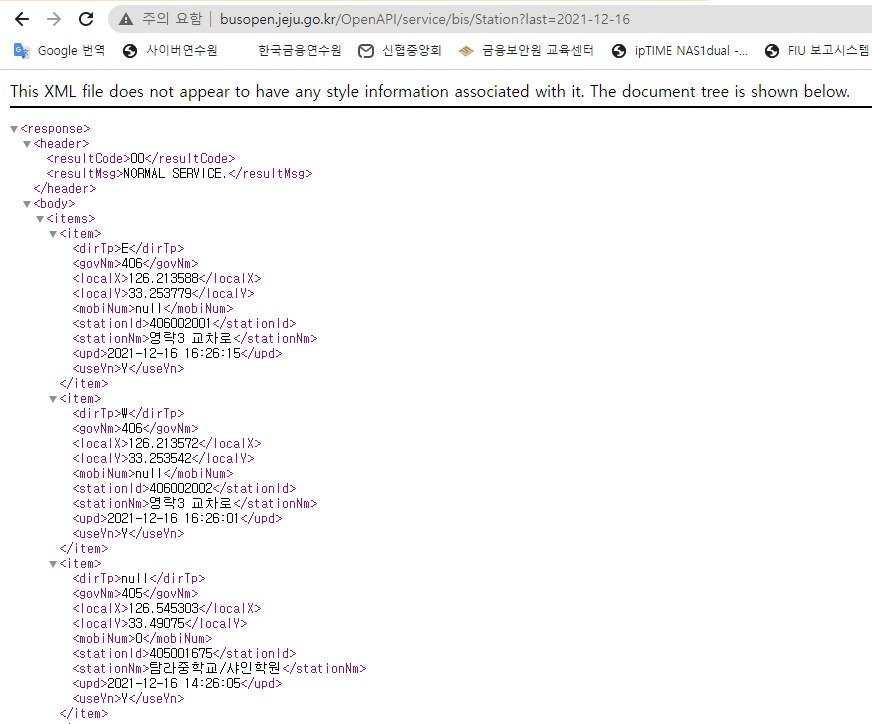The width and height of the screenshot is (872, 724).
Task: Click the localY 33.253779 value
Action: (x=160, y=294)
